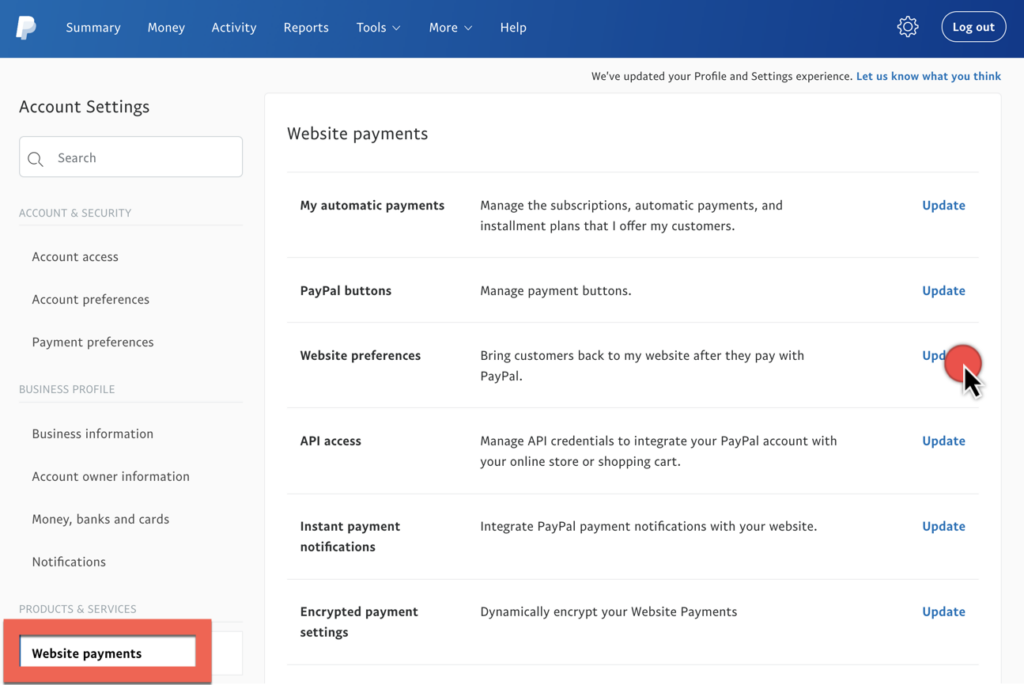Click the Log out button
1024x685 pixels.
(973, 27)
